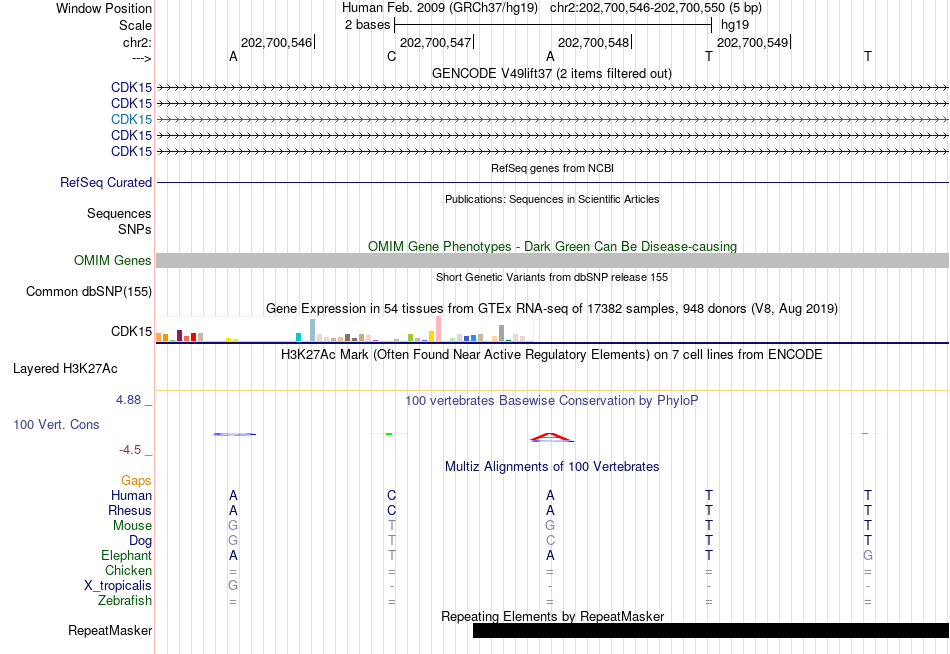Select the Human species row label
950x654 pixels.
(x=131, y=496)
